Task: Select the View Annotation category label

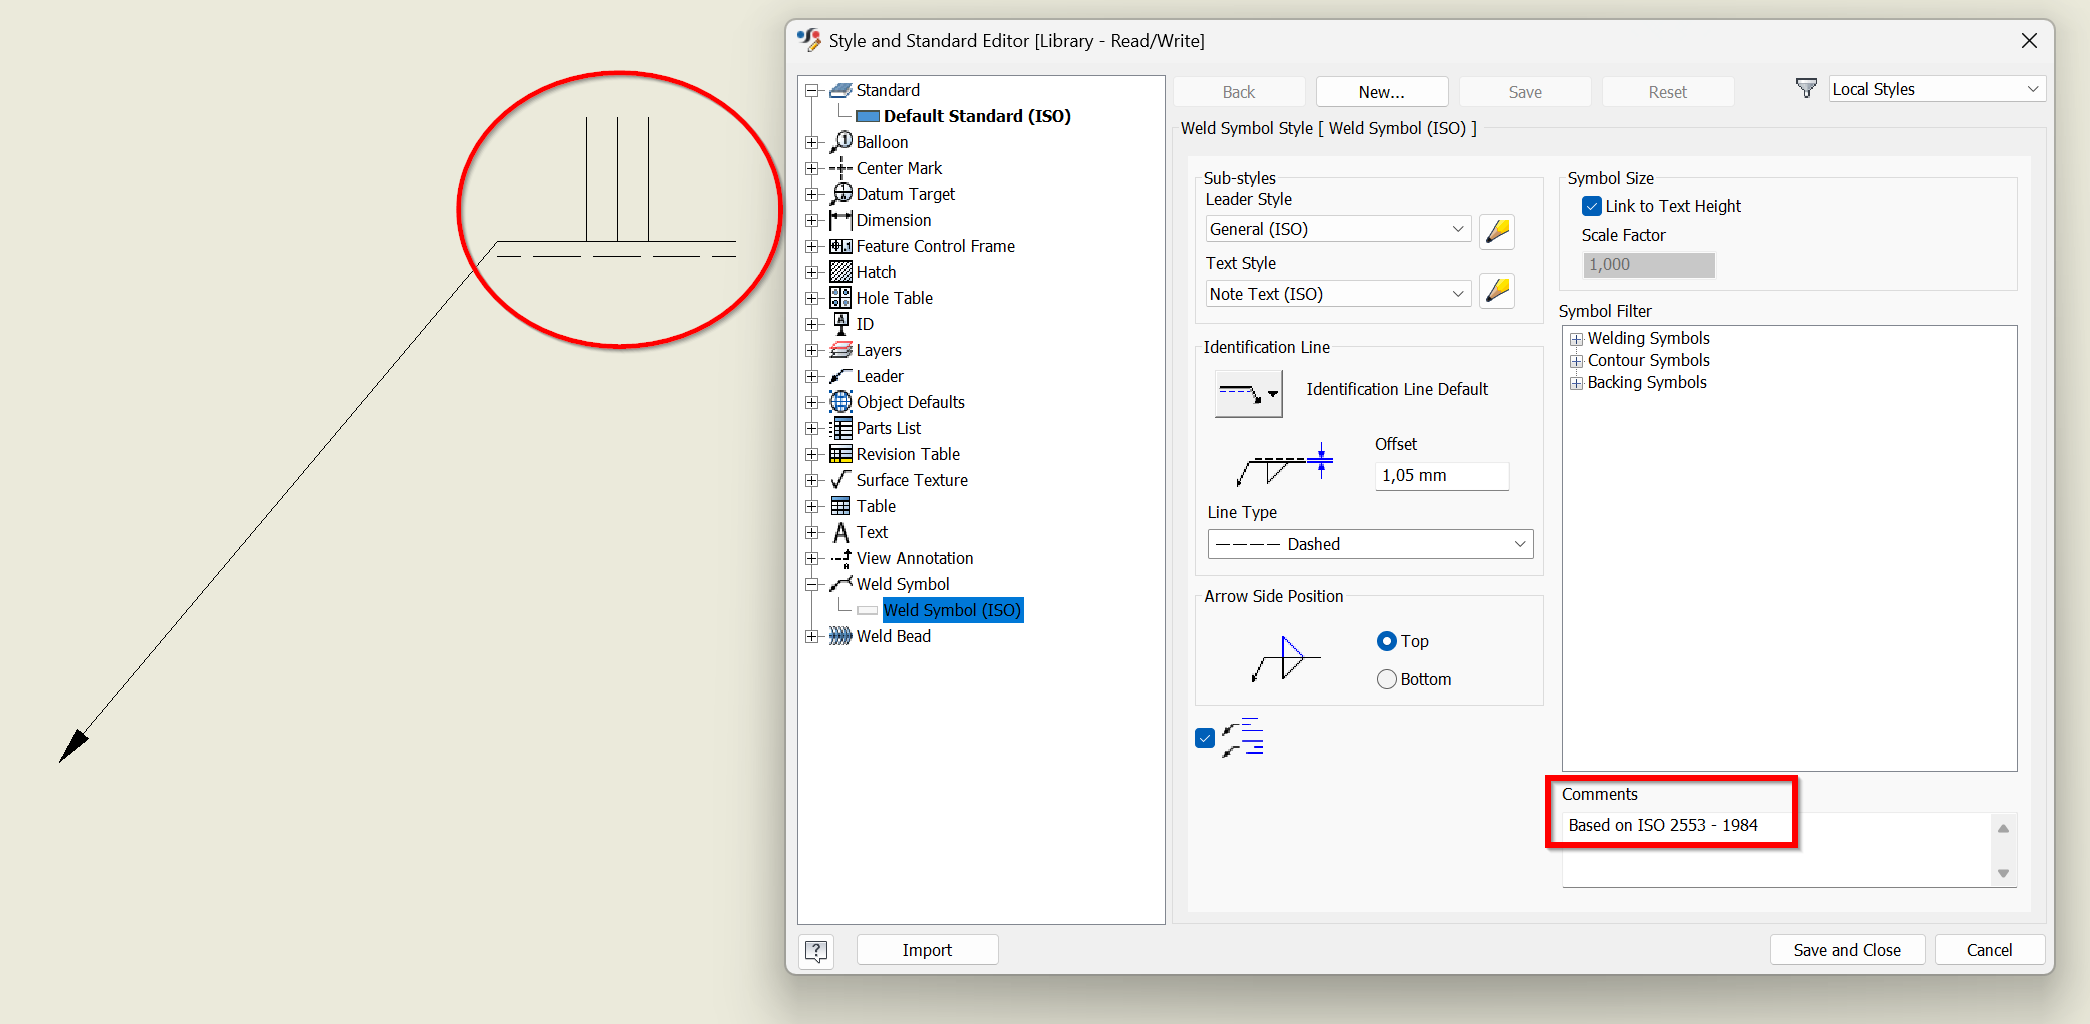Action: (x=915, y=558)
